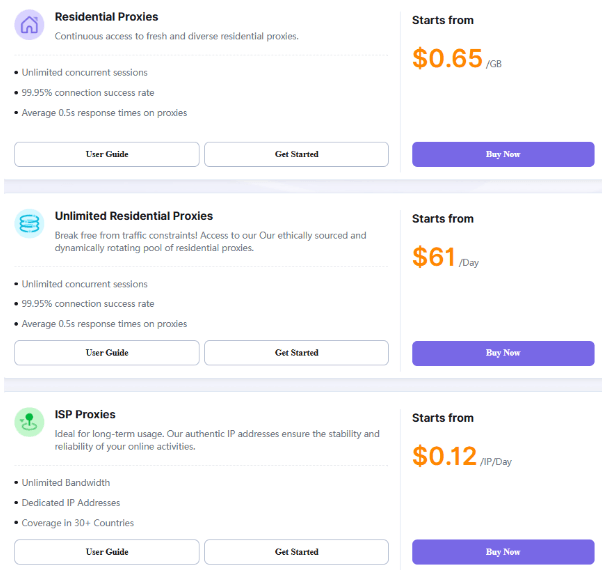Click the Residential Proxies house icon
Image resolution: width=602 pixels, height=571 pixels.
click(29, 25)
